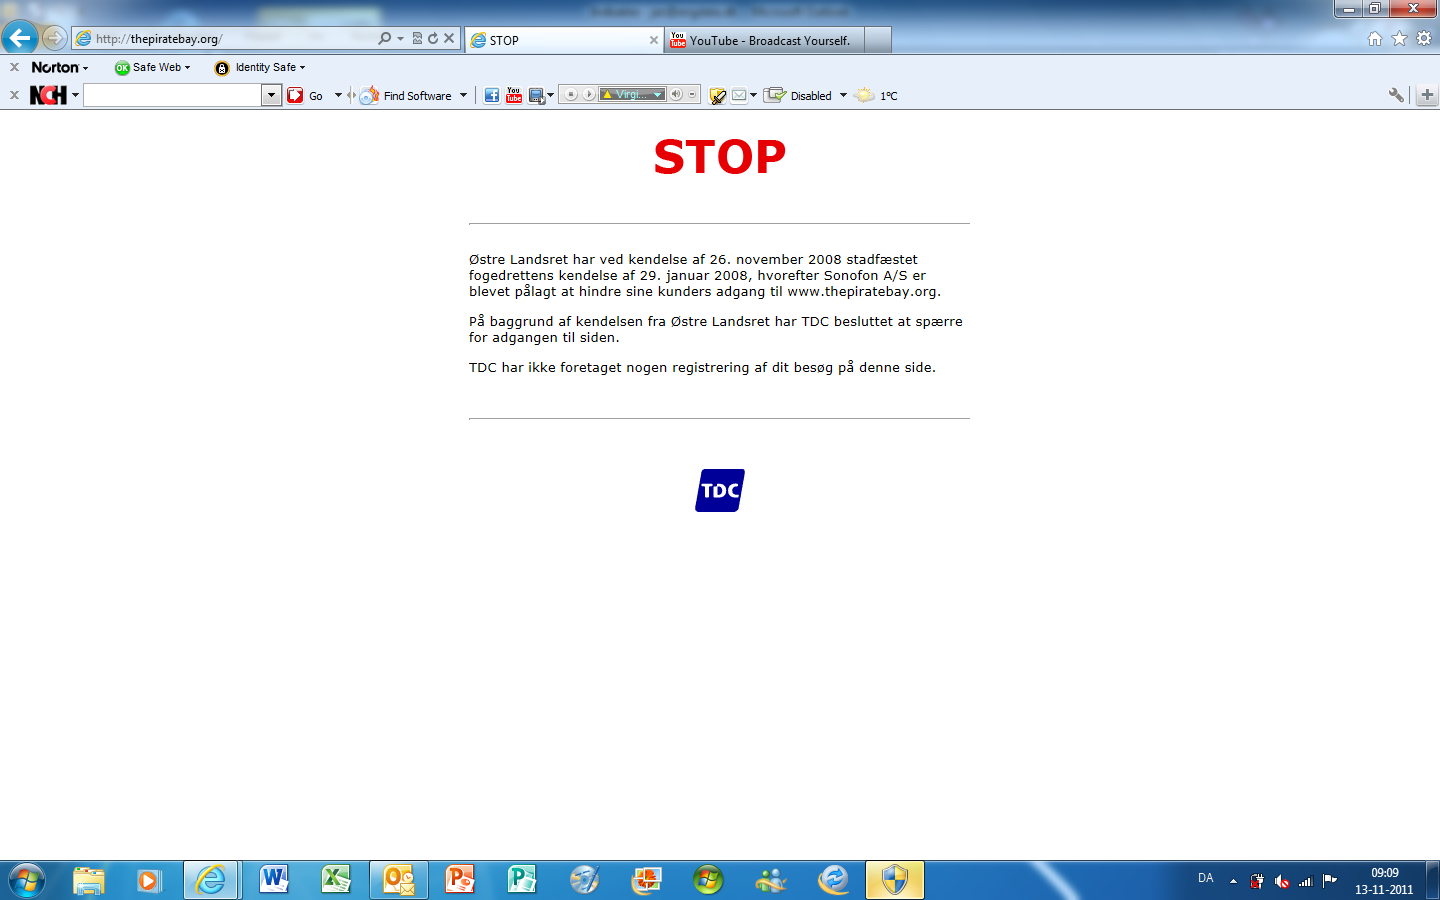Click the www.thepiratebay.org text in the paragraph

pyautogui.click(x=862, y=292)
